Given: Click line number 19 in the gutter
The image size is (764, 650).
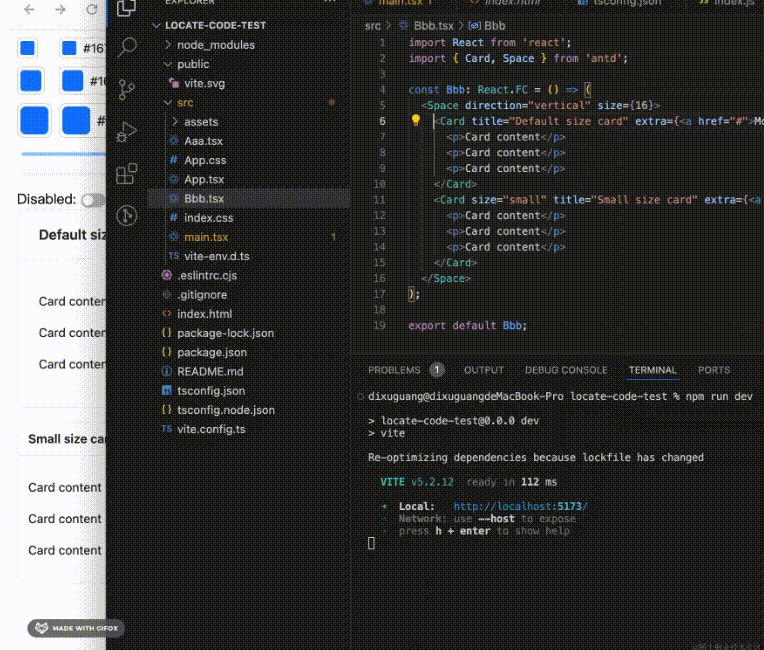Looking at the screenshot, I should pos(380,325).
